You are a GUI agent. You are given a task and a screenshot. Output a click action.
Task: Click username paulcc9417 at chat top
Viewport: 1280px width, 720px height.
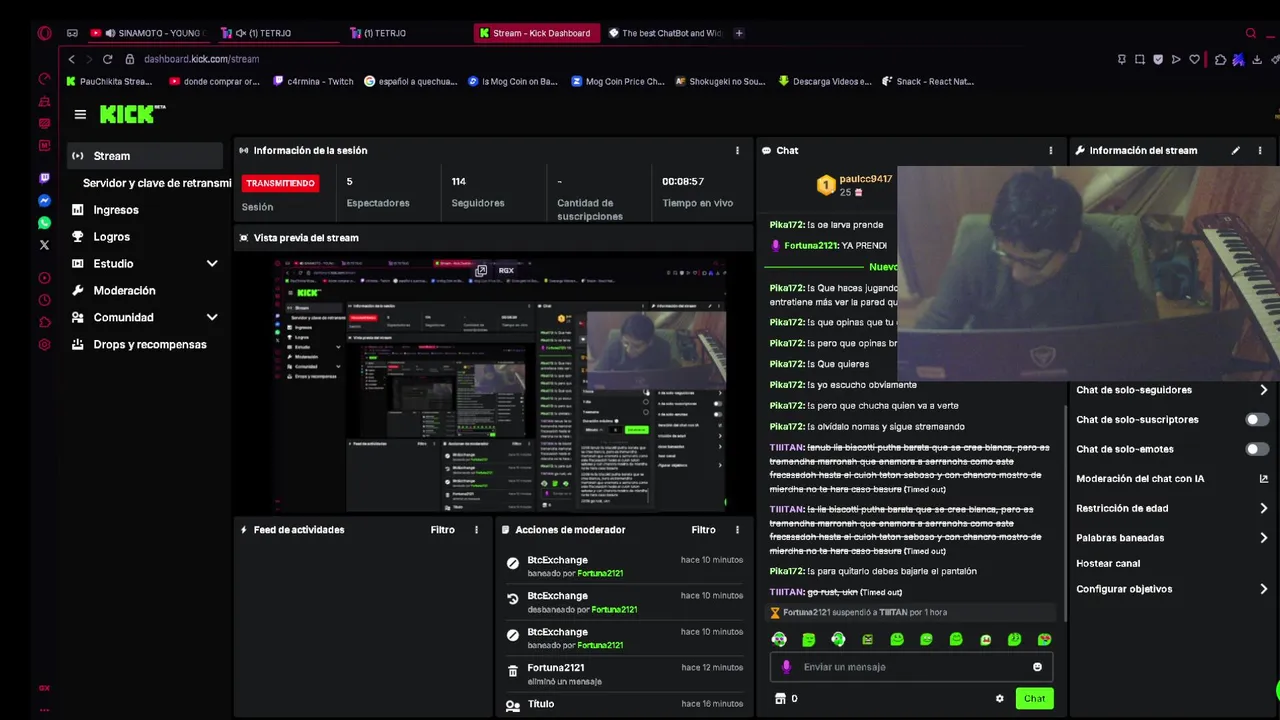click(865, 179)
